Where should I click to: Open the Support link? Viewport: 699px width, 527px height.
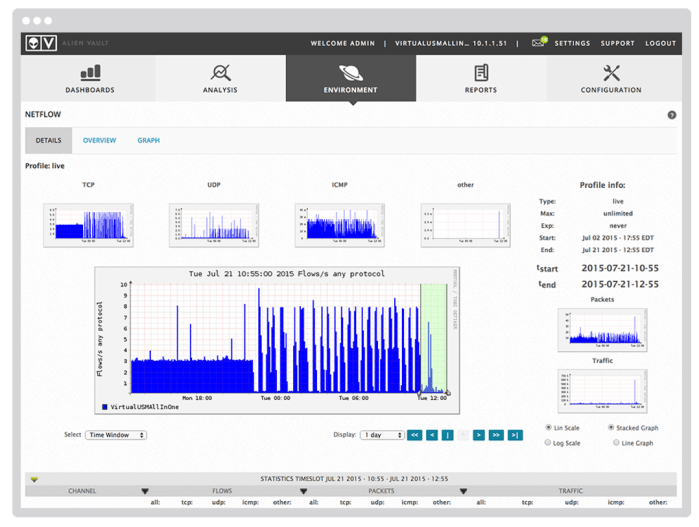[x=617, y=44]
